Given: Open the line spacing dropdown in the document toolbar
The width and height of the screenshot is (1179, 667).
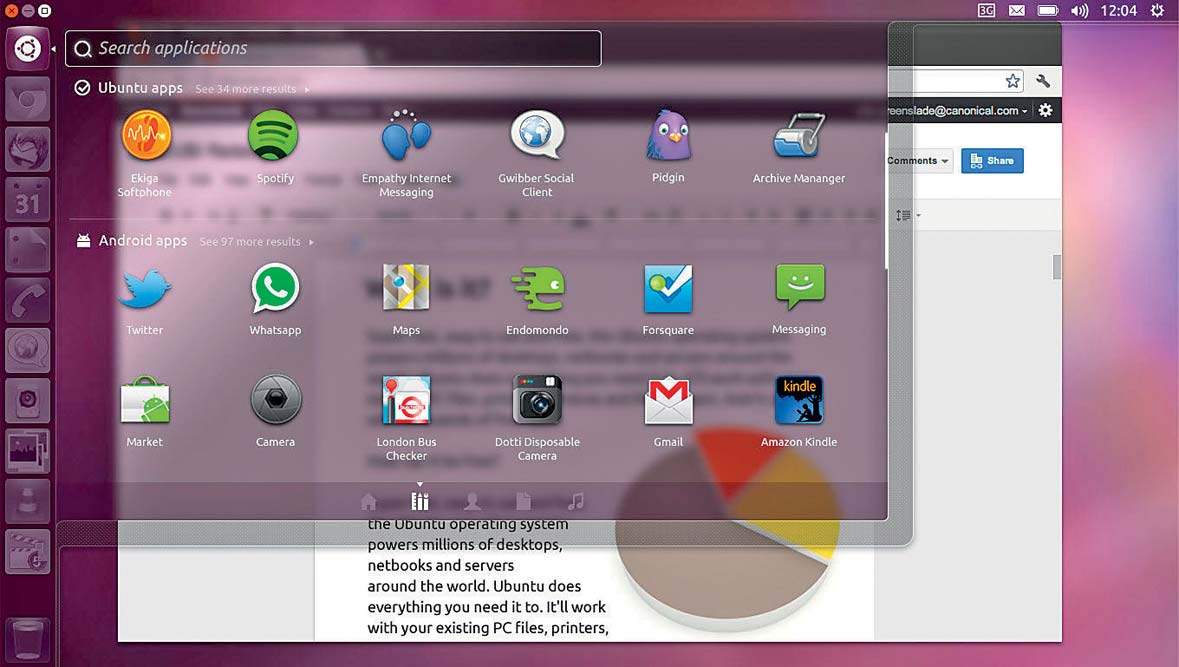Looking at the screenshot, I should [x=908, y=216].
